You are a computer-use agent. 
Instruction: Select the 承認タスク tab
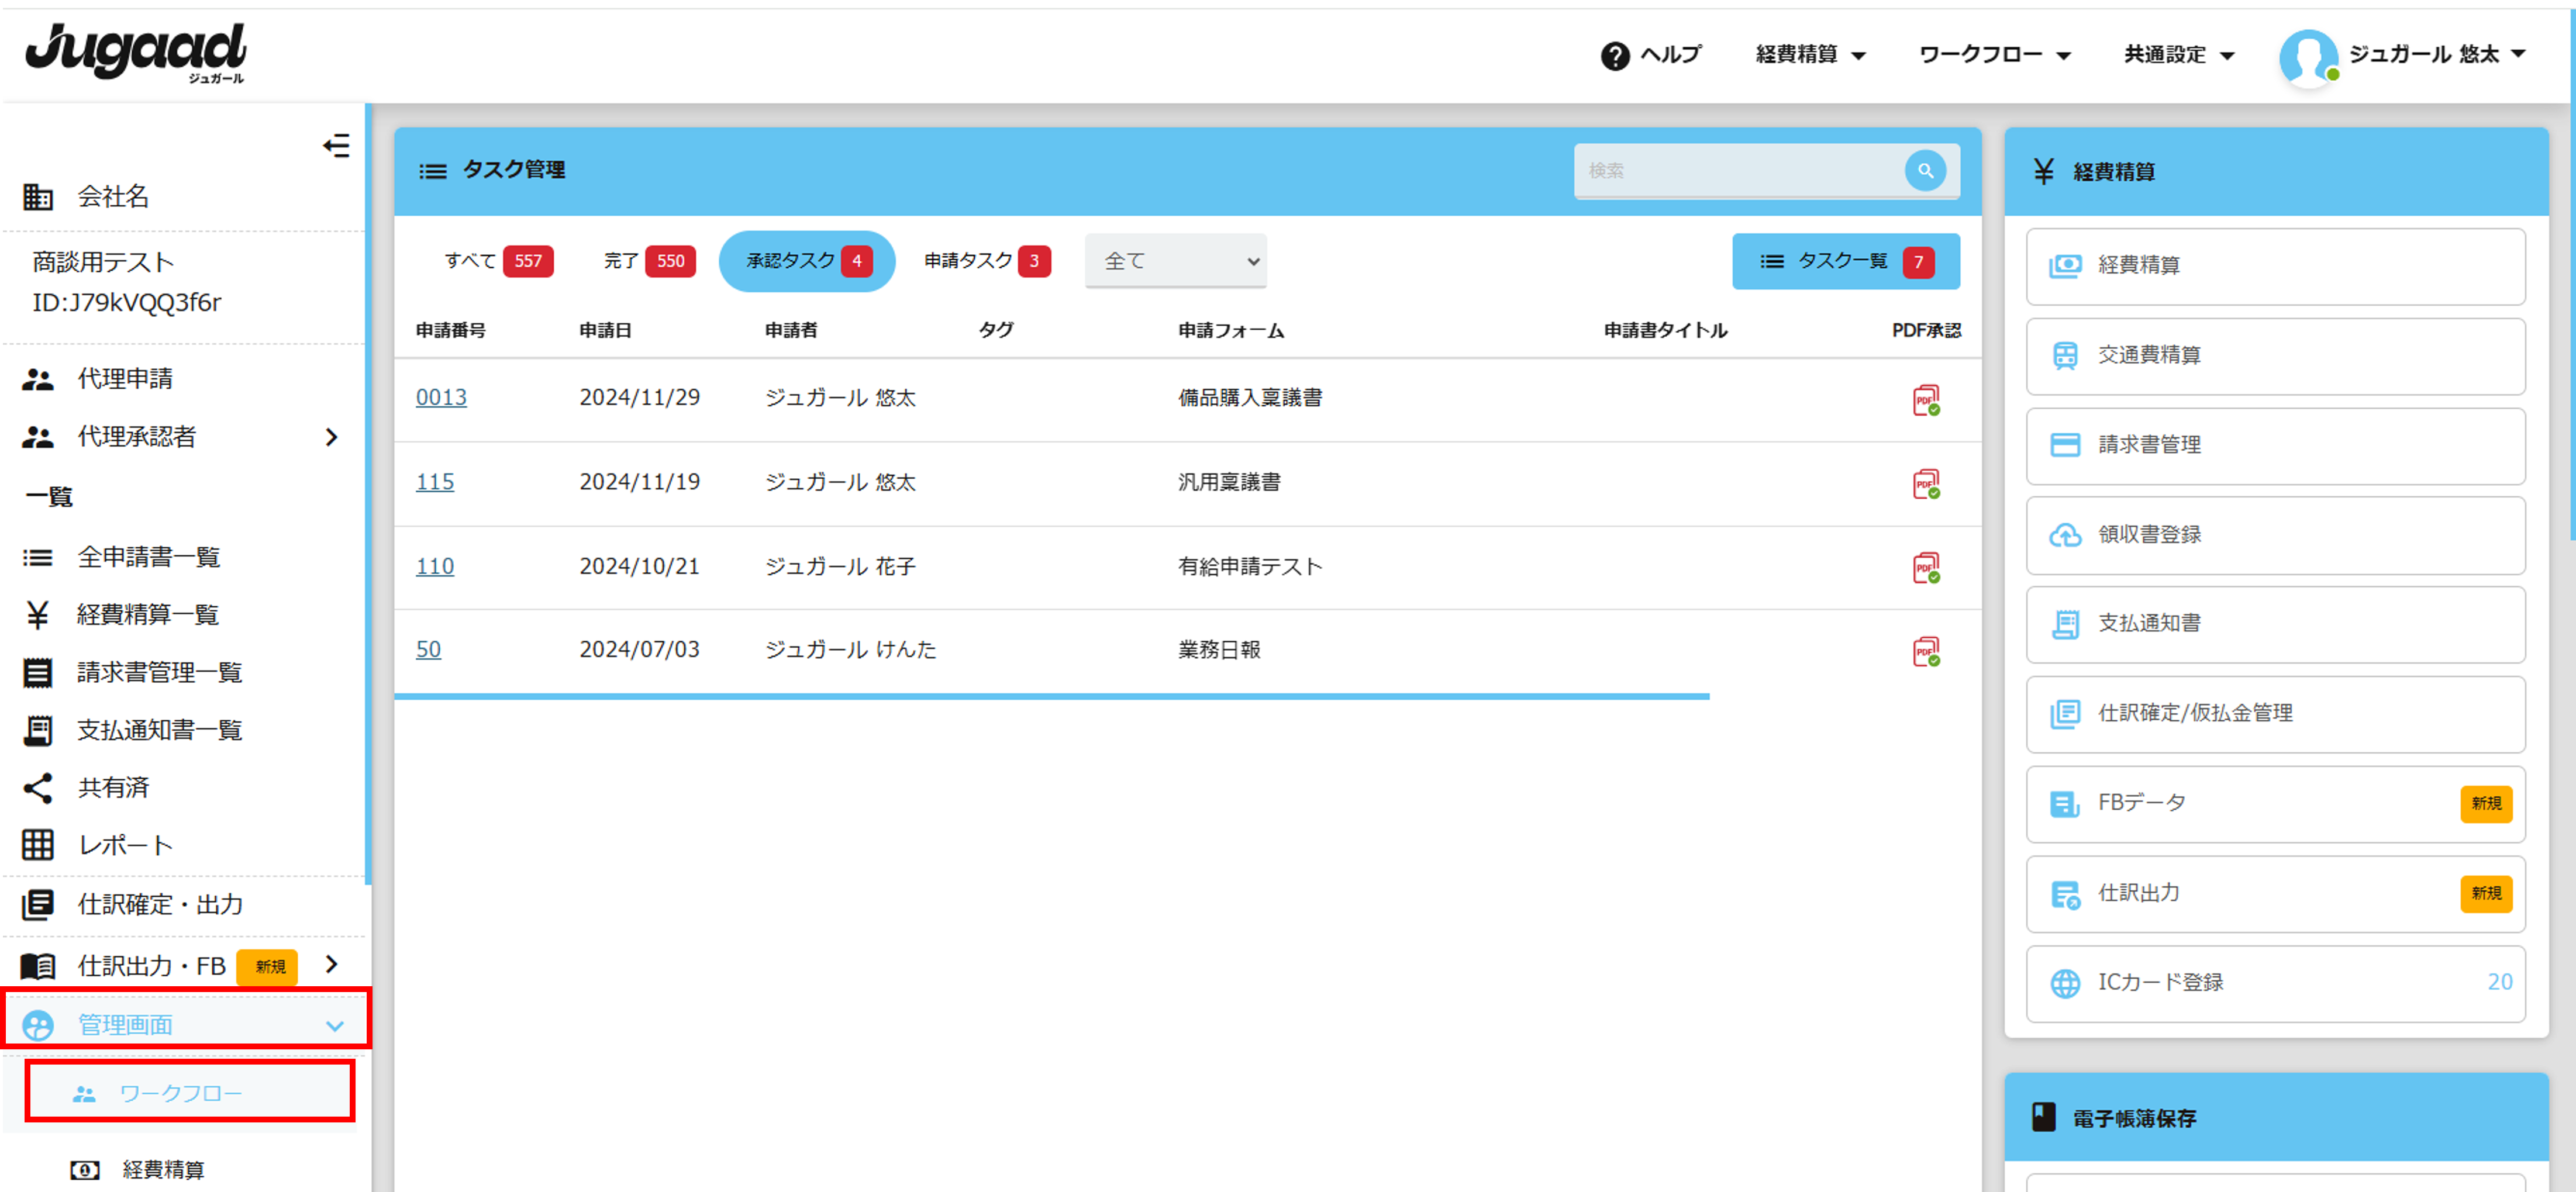tap(807, 261)
